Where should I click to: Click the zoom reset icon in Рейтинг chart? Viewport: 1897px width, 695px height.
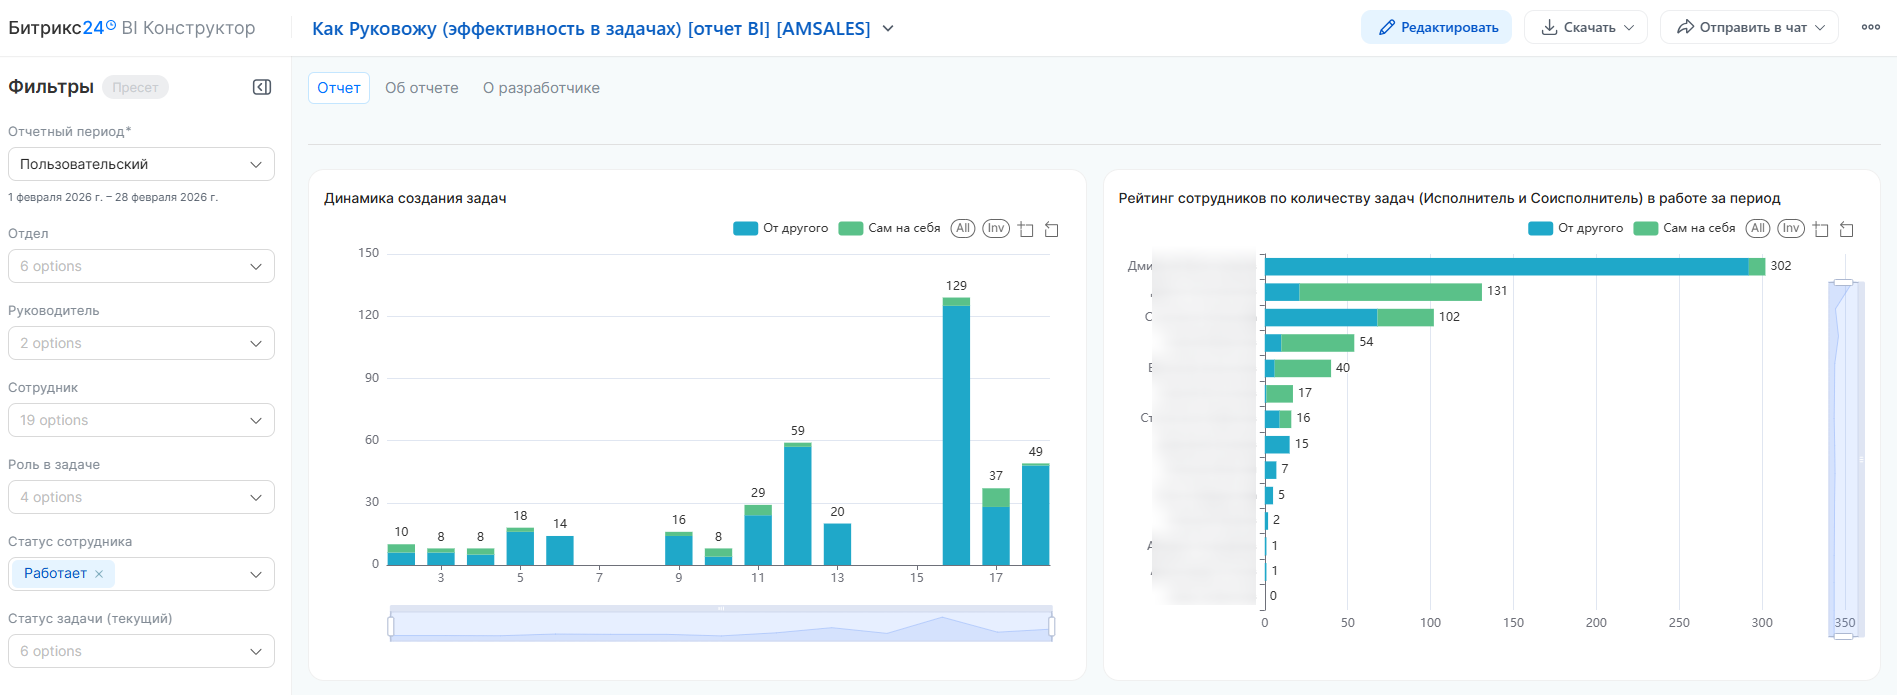click(1847, 230)
